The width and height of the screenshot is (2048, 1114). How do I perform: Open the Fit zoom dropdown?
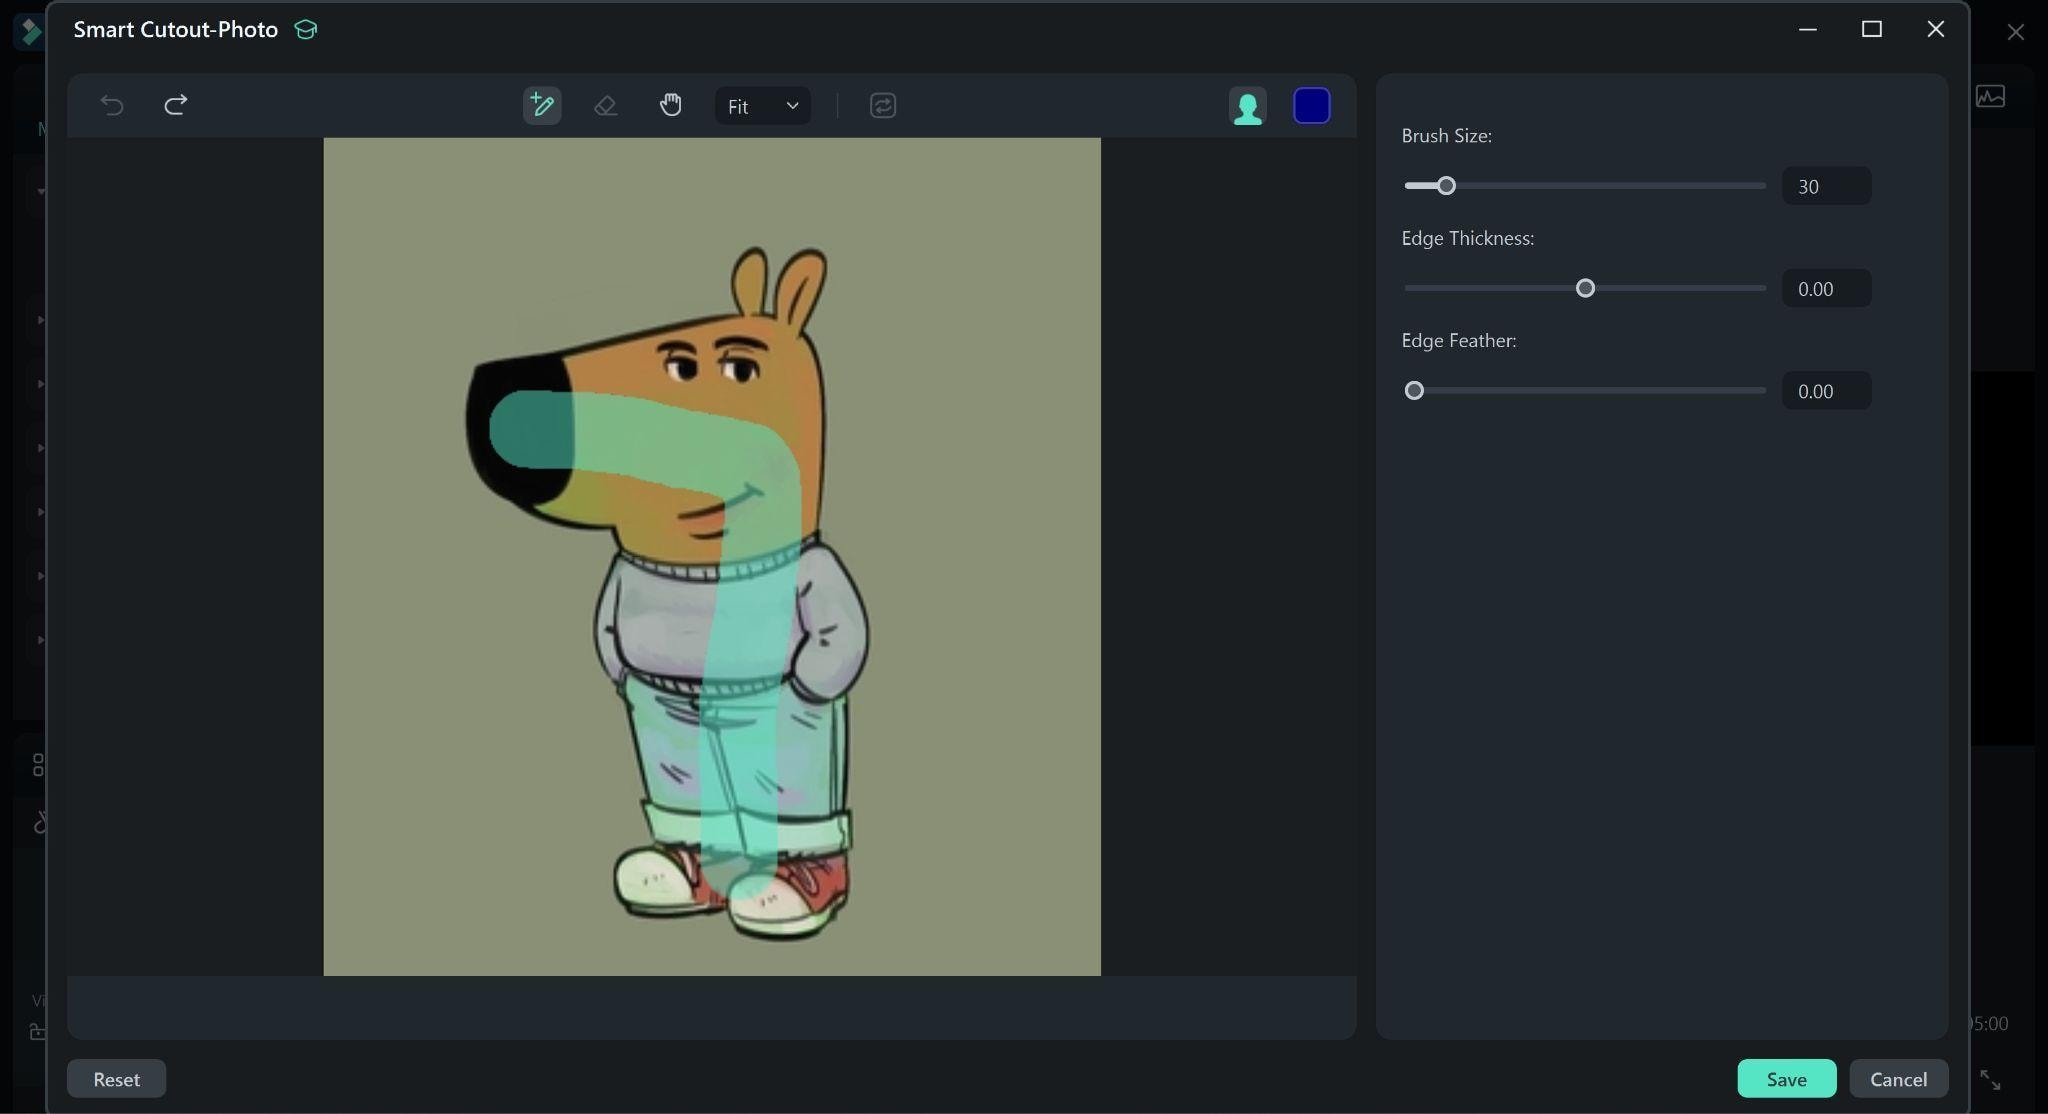coord(763,106)
